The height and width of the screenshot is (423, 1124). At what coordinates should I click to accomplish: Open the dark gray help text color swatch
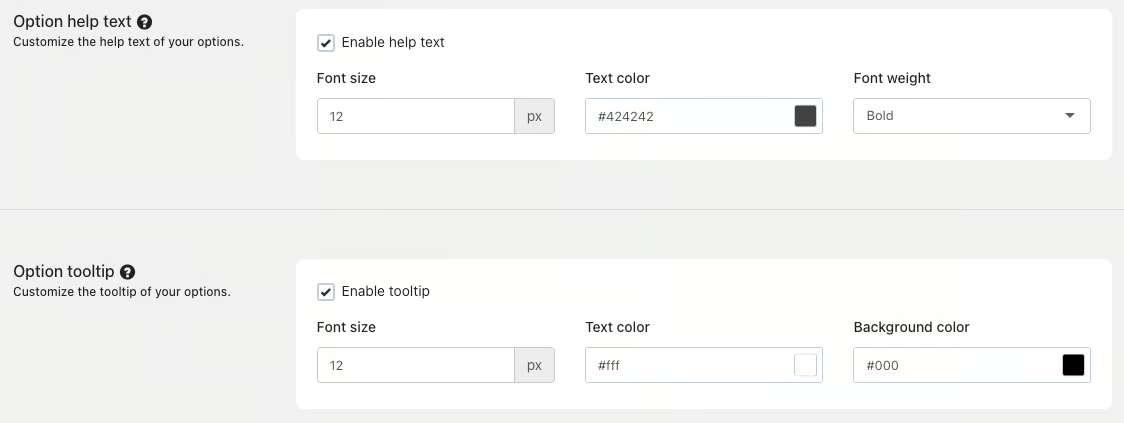tap(805, 116)
